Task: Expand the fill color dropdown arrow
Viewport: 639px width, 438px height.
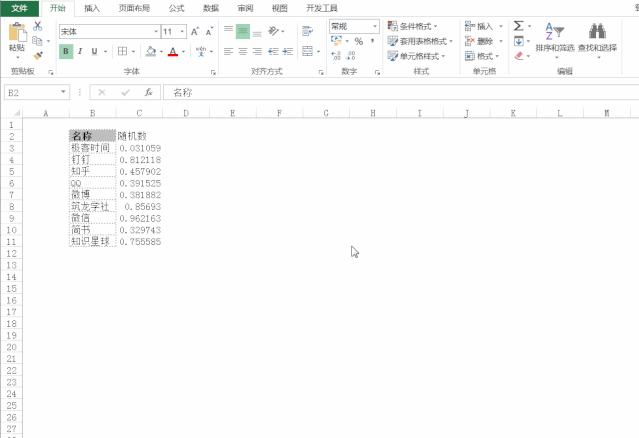Action: coord(161,52)
